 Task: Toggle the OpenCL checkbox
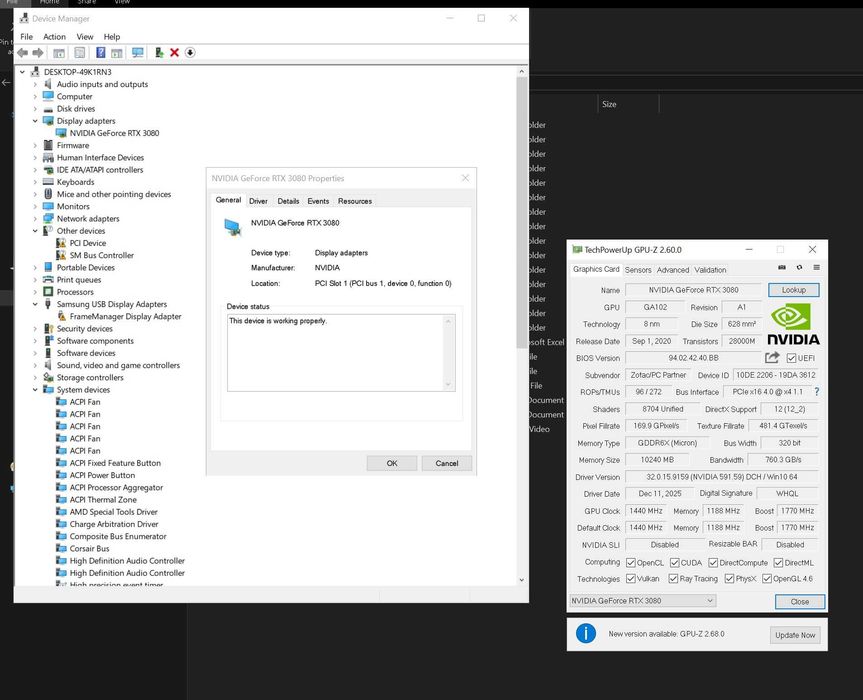click(631, 562)
